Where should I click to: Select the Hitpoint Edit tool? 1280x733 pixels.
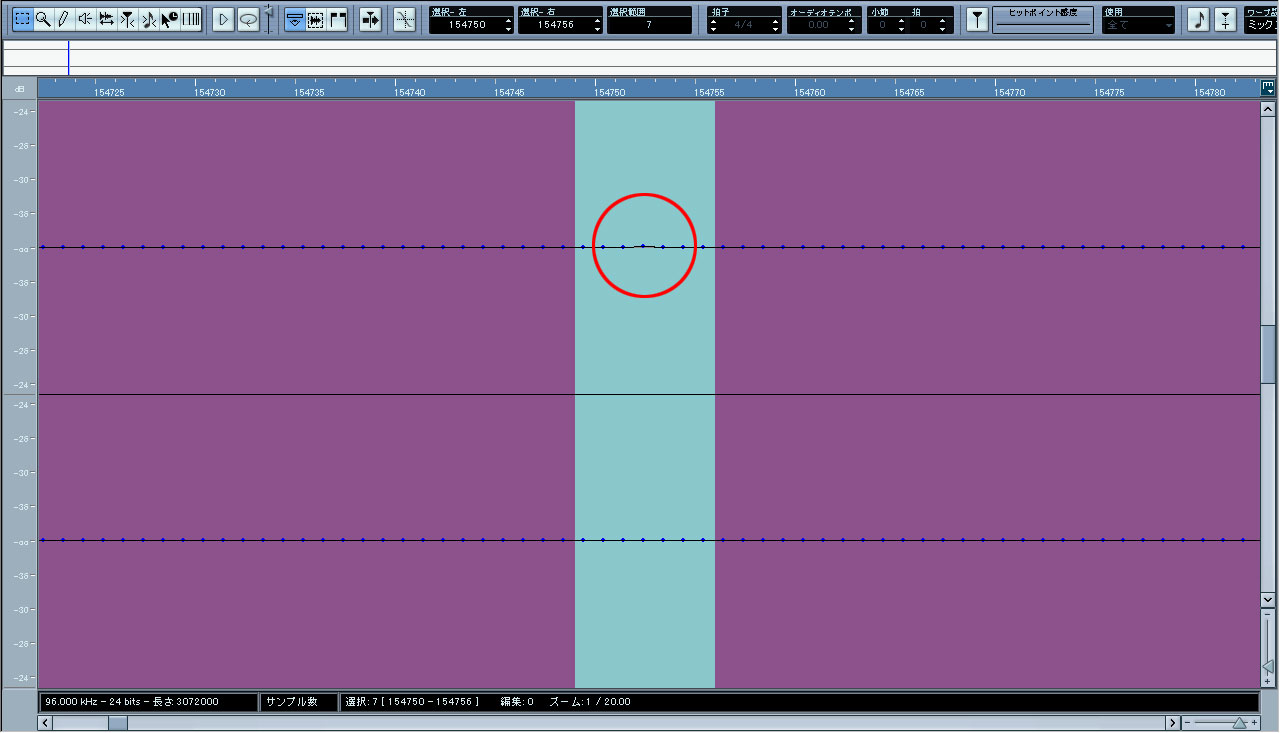[127, 19]
